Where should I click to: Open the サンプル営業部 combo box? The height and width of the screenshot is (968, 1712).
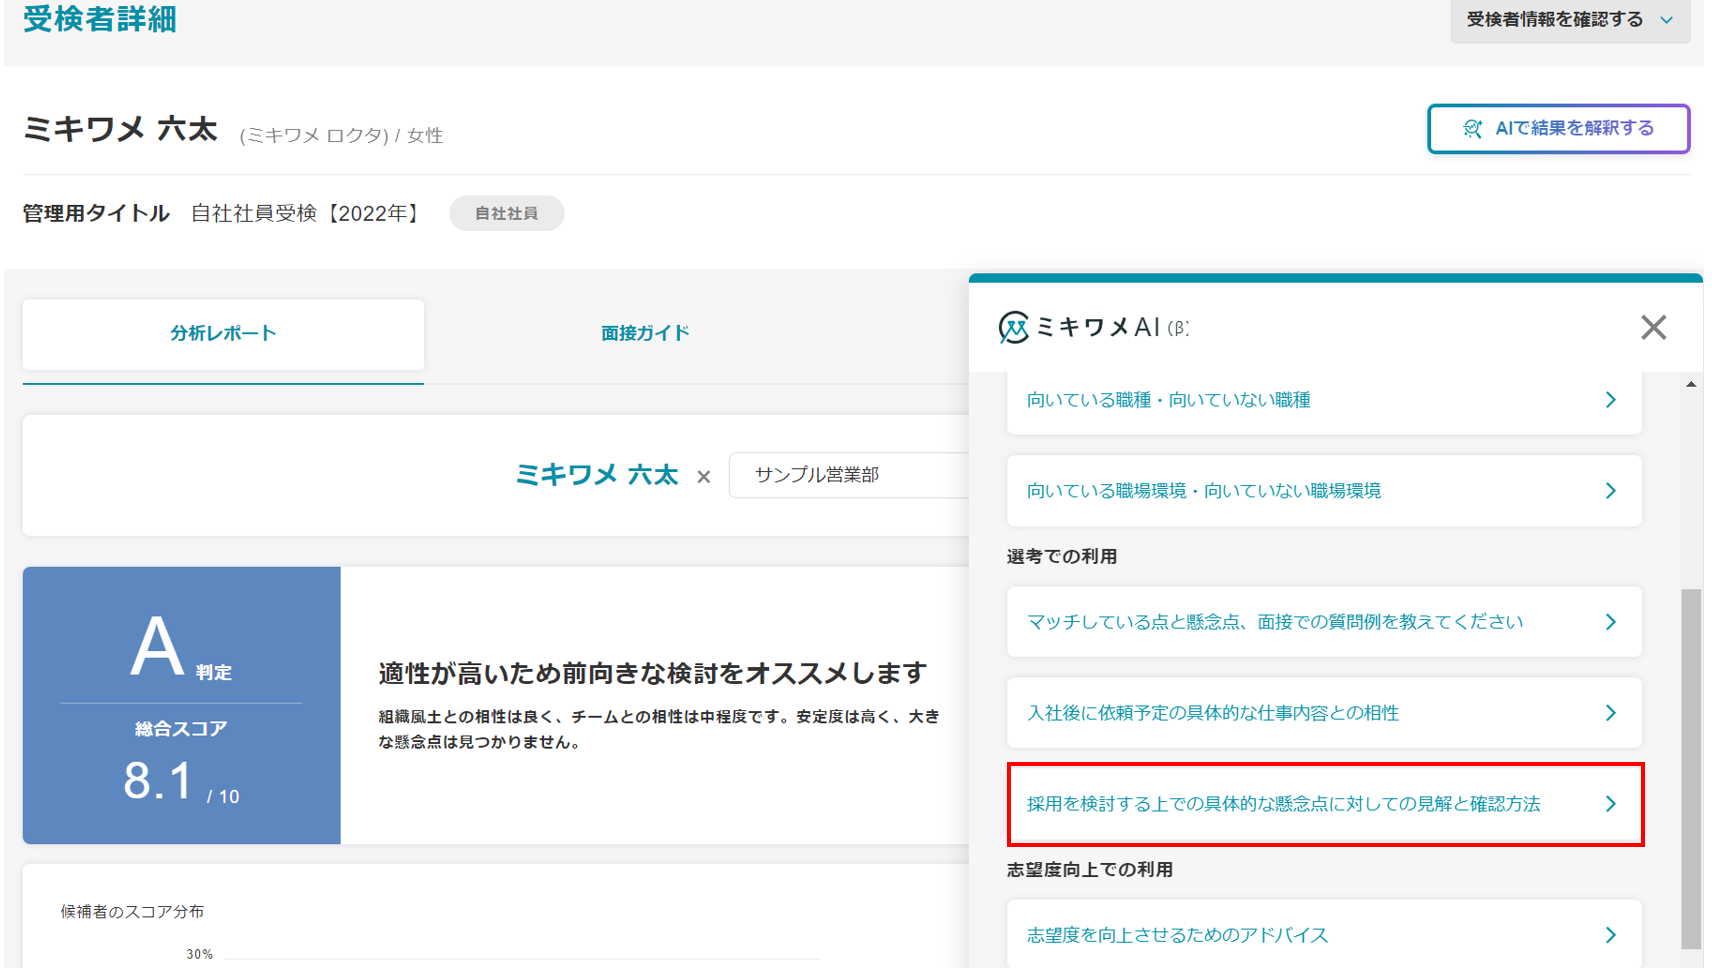click(850, 475)
